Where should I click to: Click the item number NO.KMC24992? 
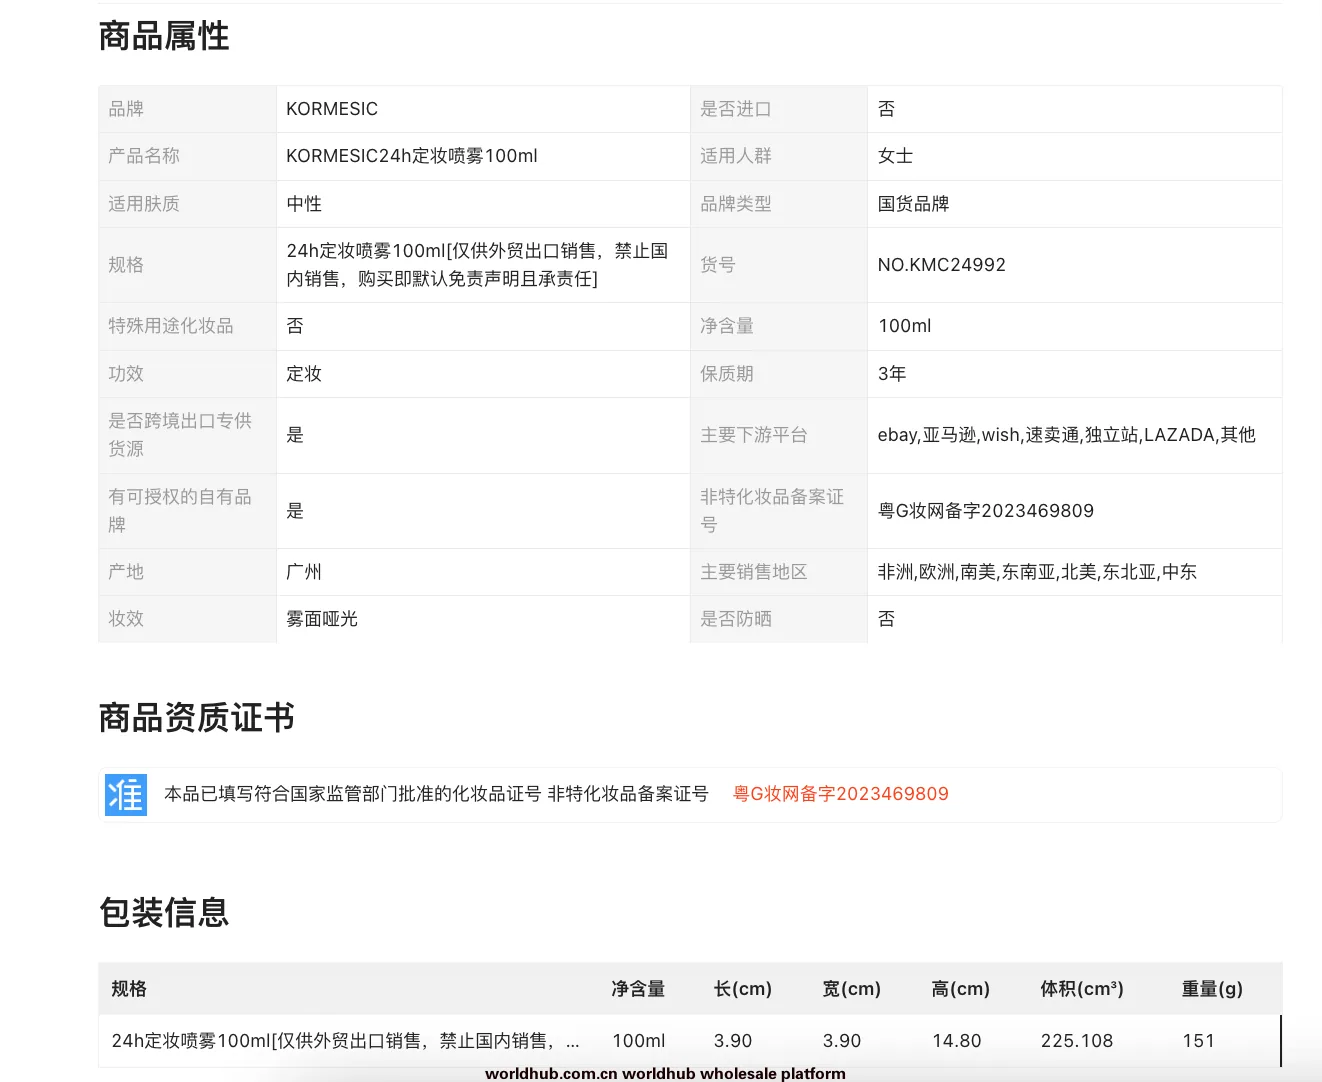(x=942, y=265)
